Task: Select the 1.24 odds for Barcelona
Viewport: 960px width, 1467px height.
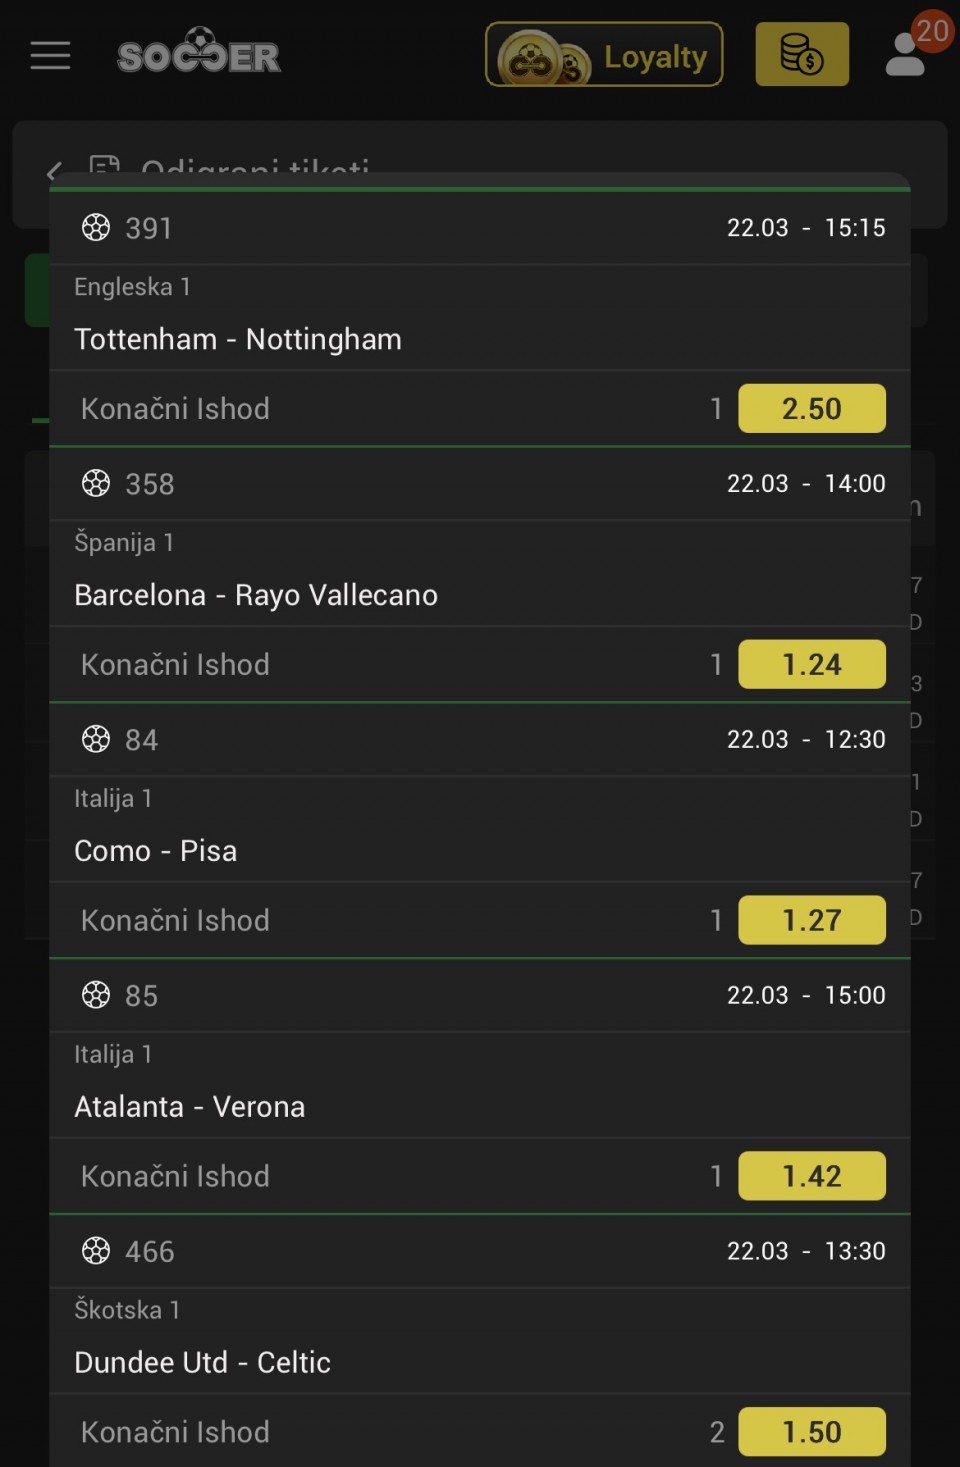Action: 811,665
